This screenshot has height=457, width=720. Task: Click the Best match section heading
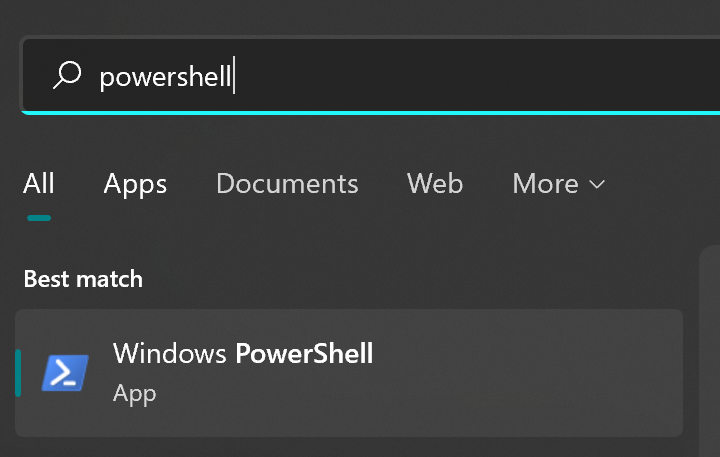pyautogui.click(x=83, y=279)
